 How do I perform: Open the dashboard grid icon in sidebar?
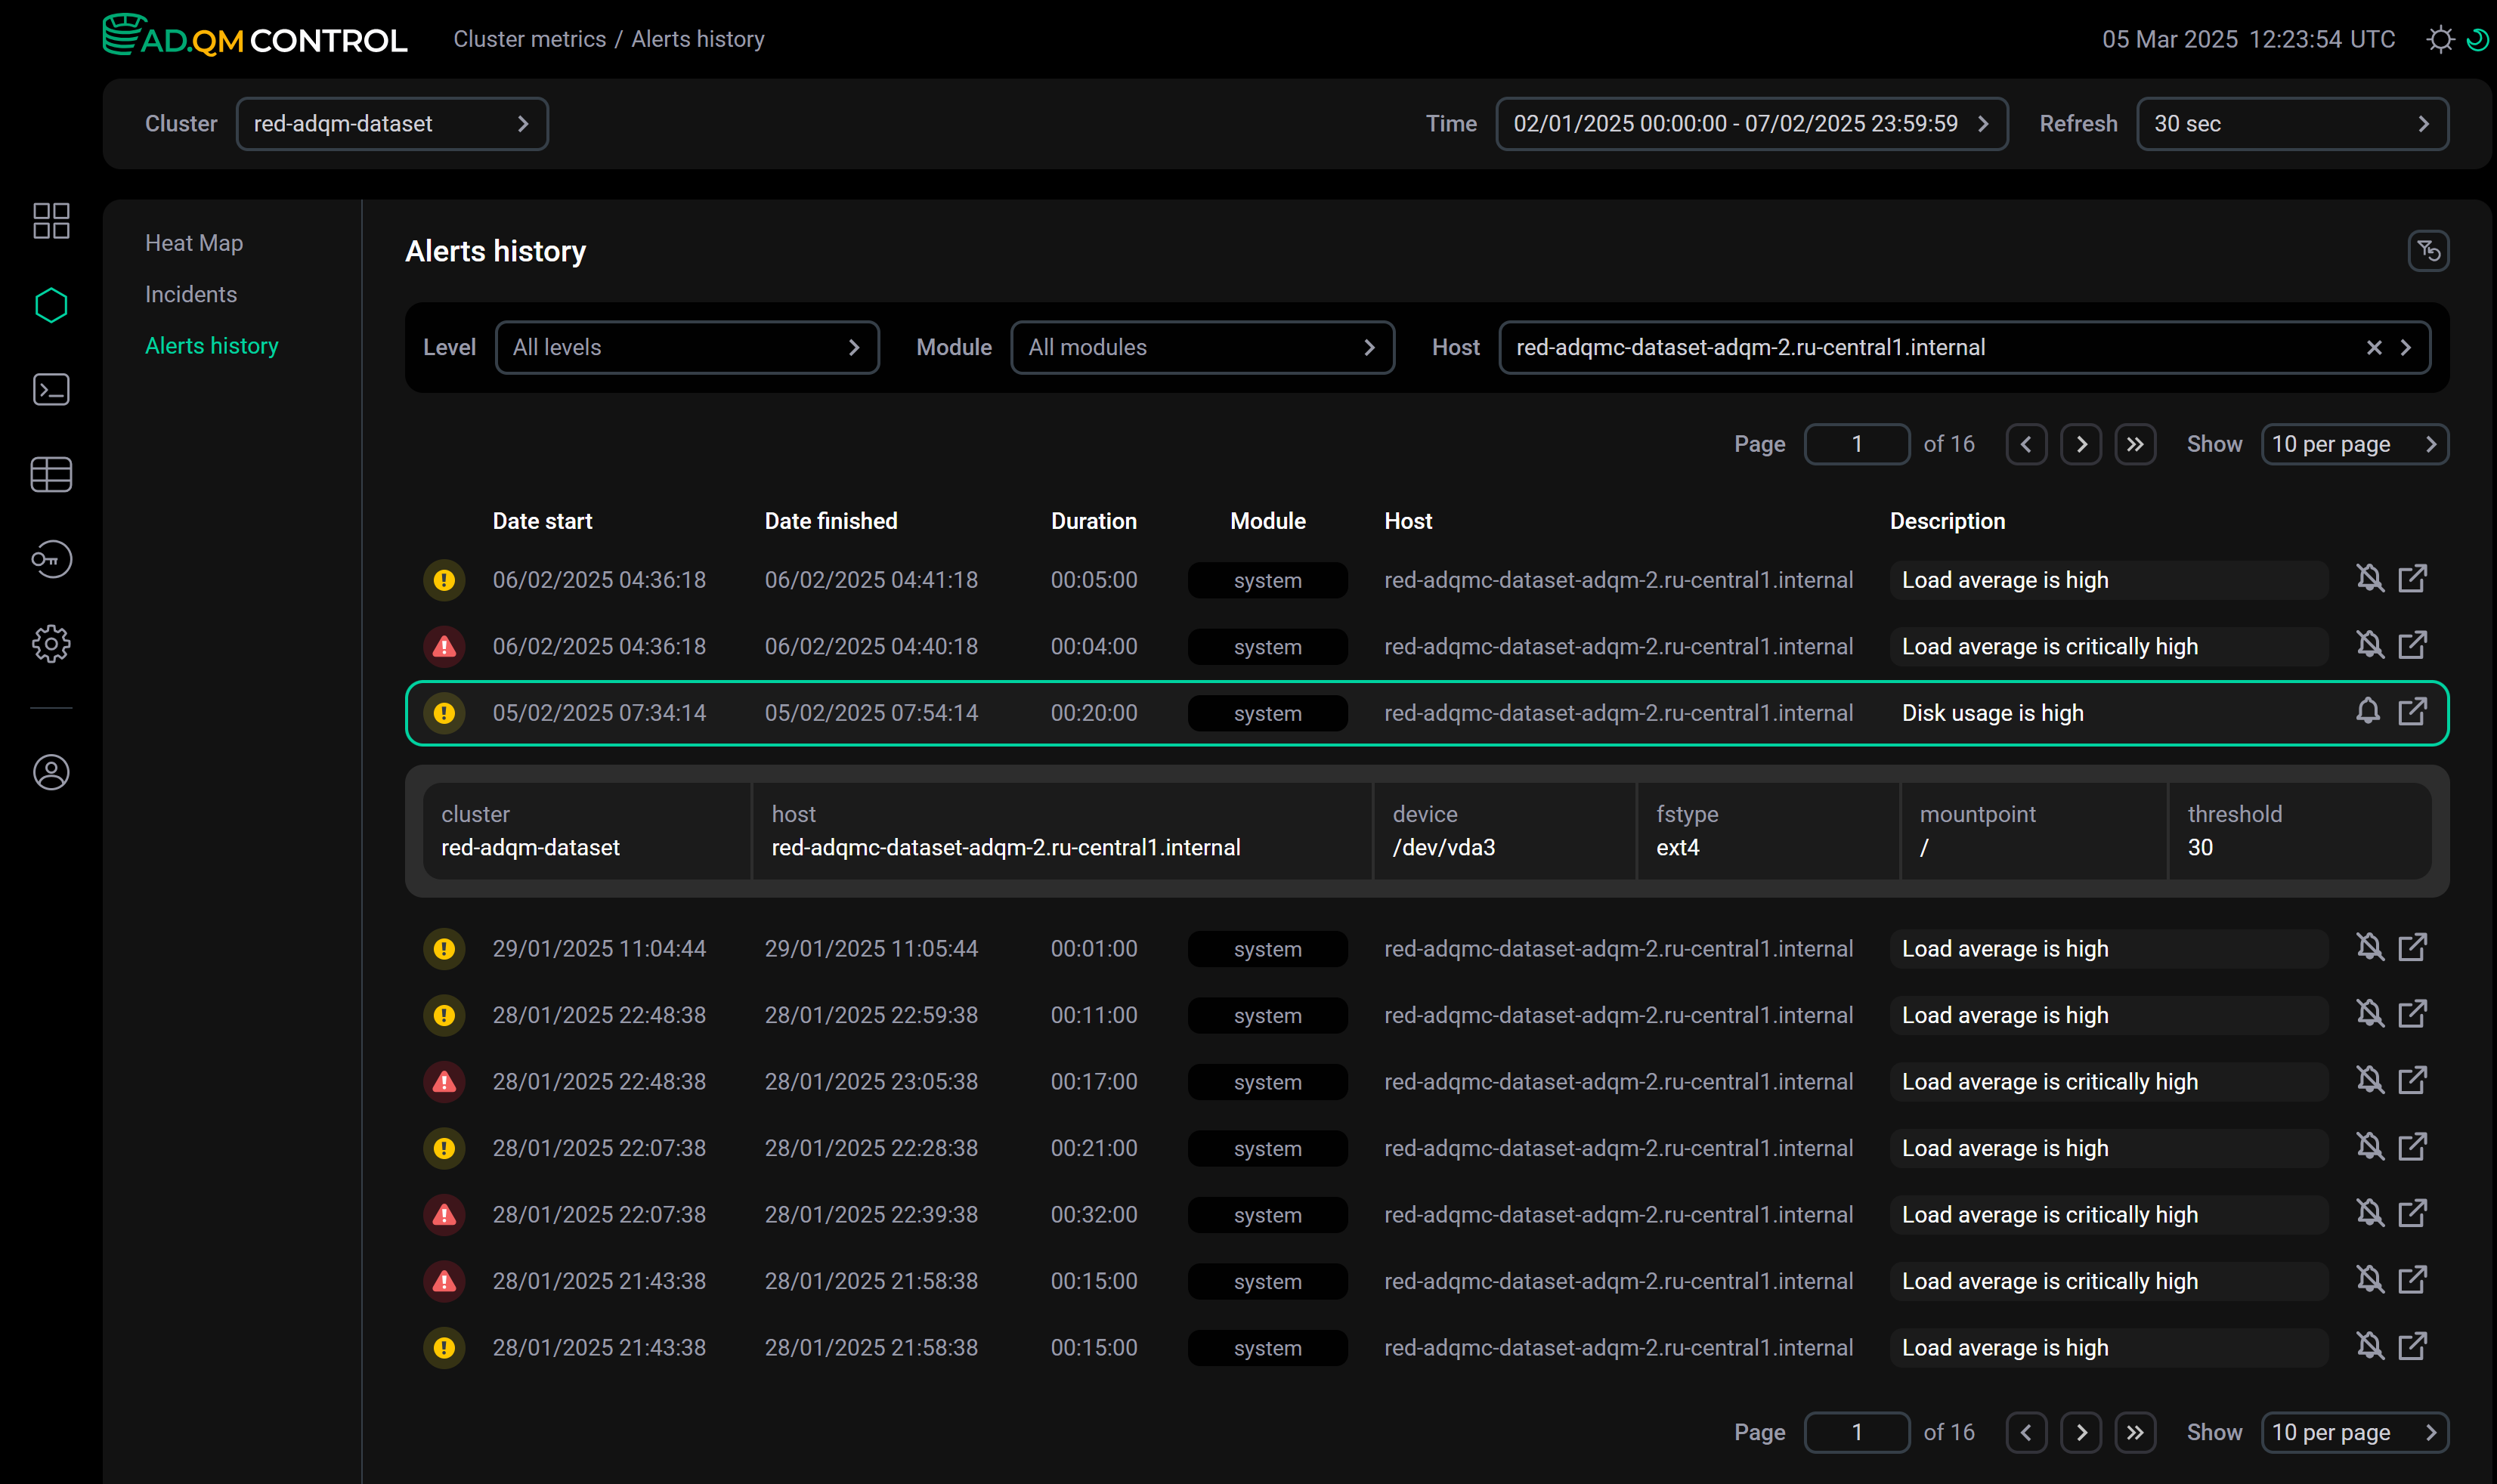[x=51, y=220]
